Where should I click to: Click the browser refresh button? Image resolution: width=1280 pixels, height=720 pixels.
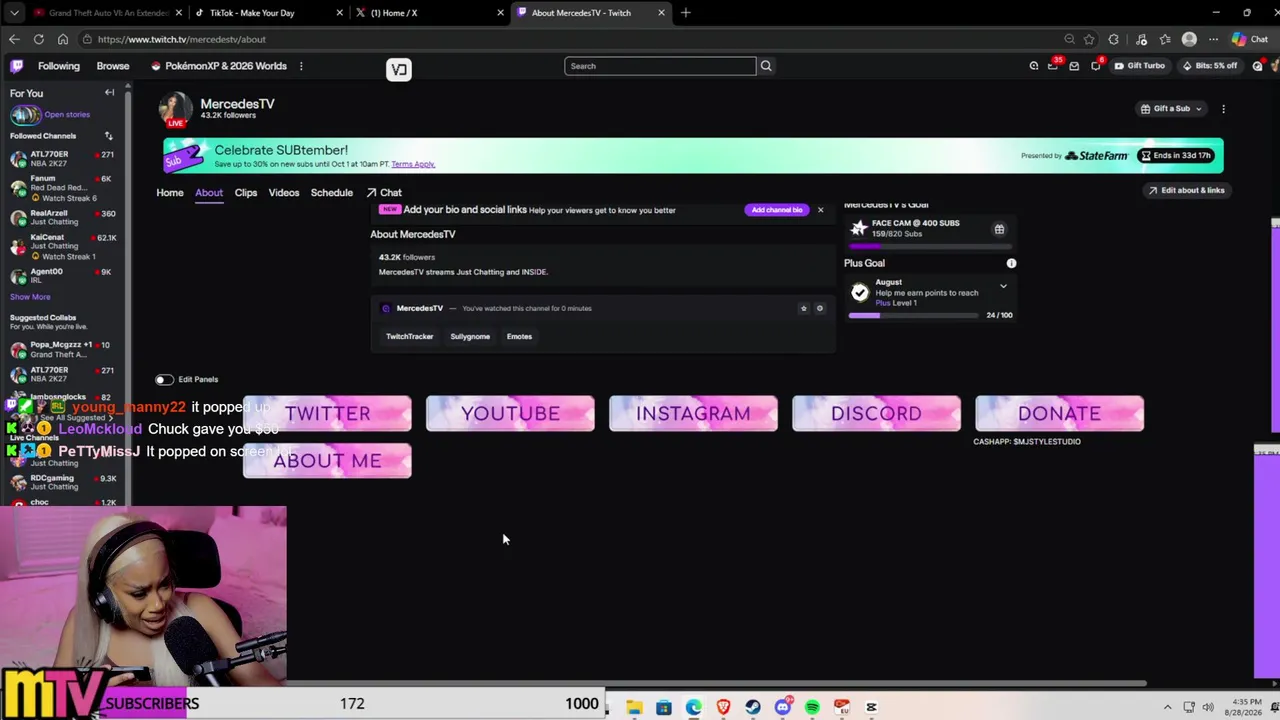pos(39,39)
